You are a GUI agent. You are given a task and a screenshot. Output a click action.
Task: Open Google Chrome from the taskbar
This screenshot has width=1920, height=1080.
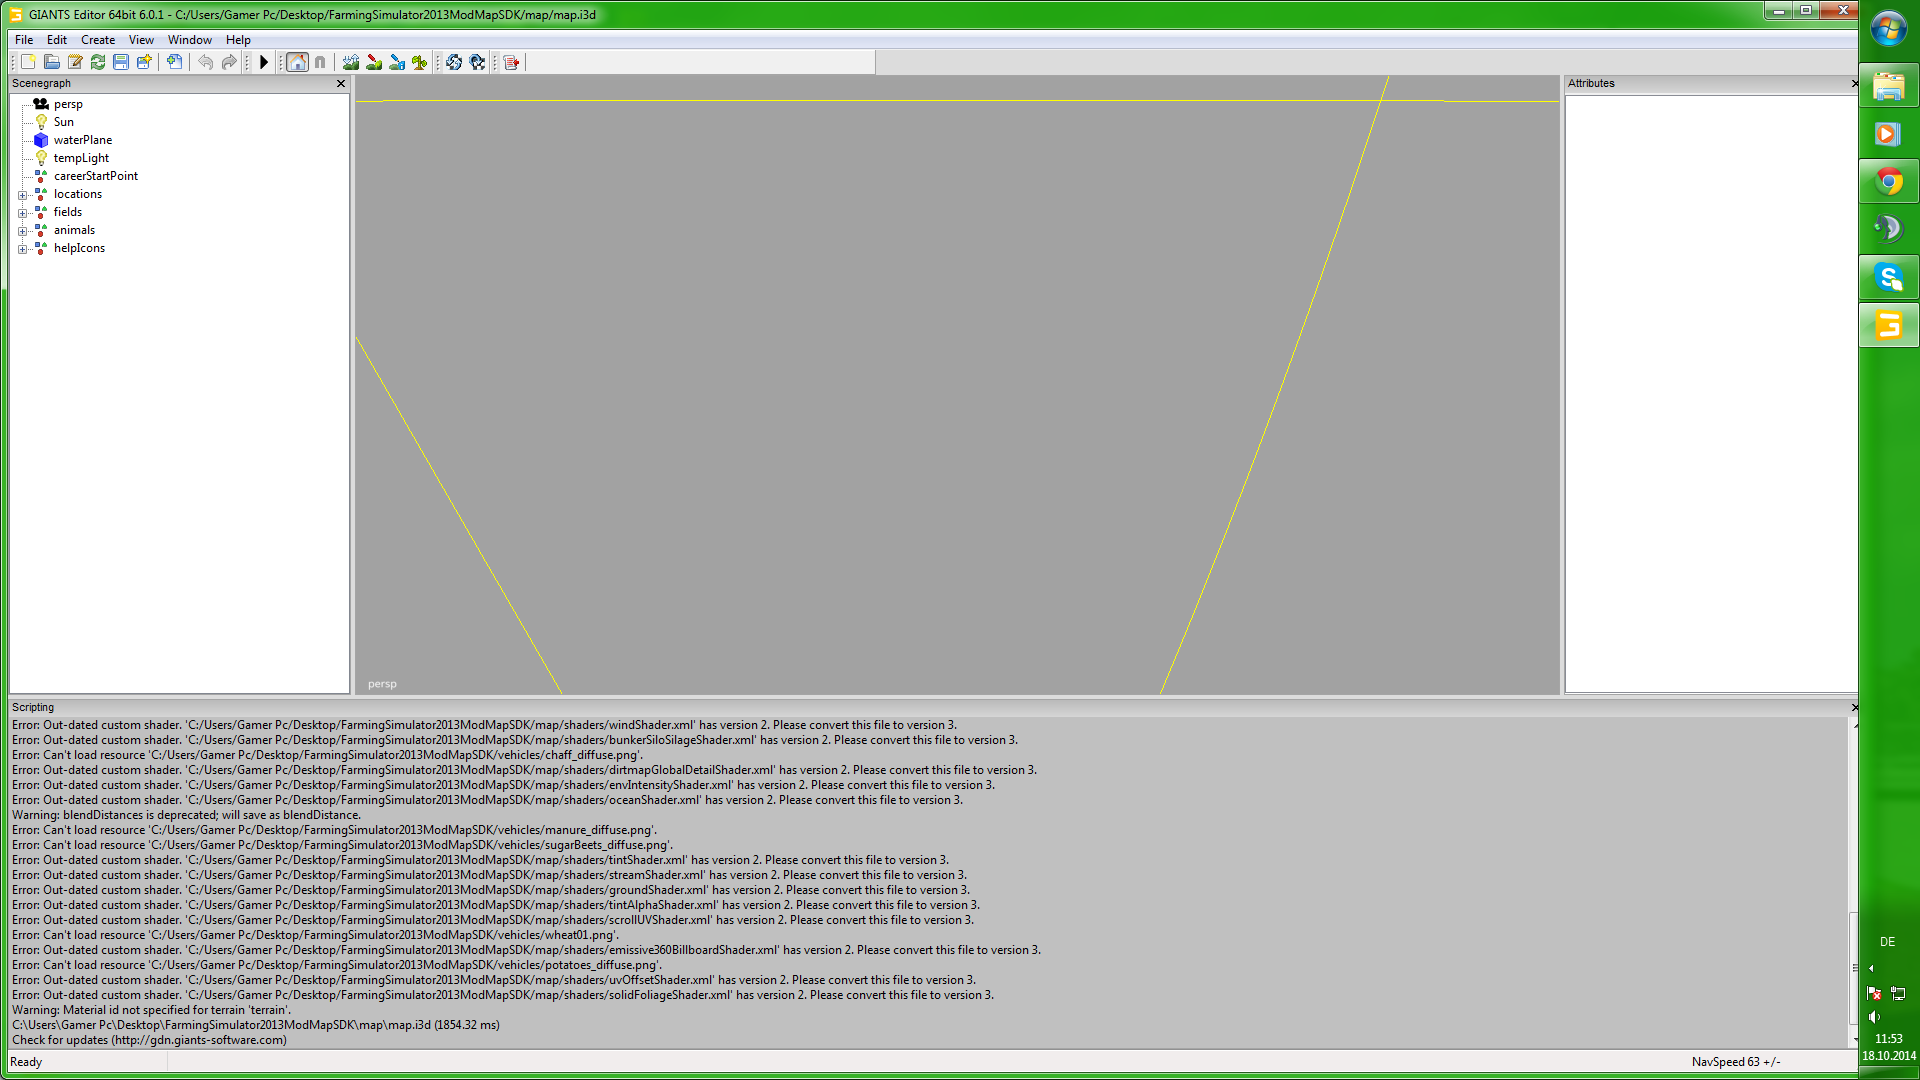click(x=1888, y=182)
